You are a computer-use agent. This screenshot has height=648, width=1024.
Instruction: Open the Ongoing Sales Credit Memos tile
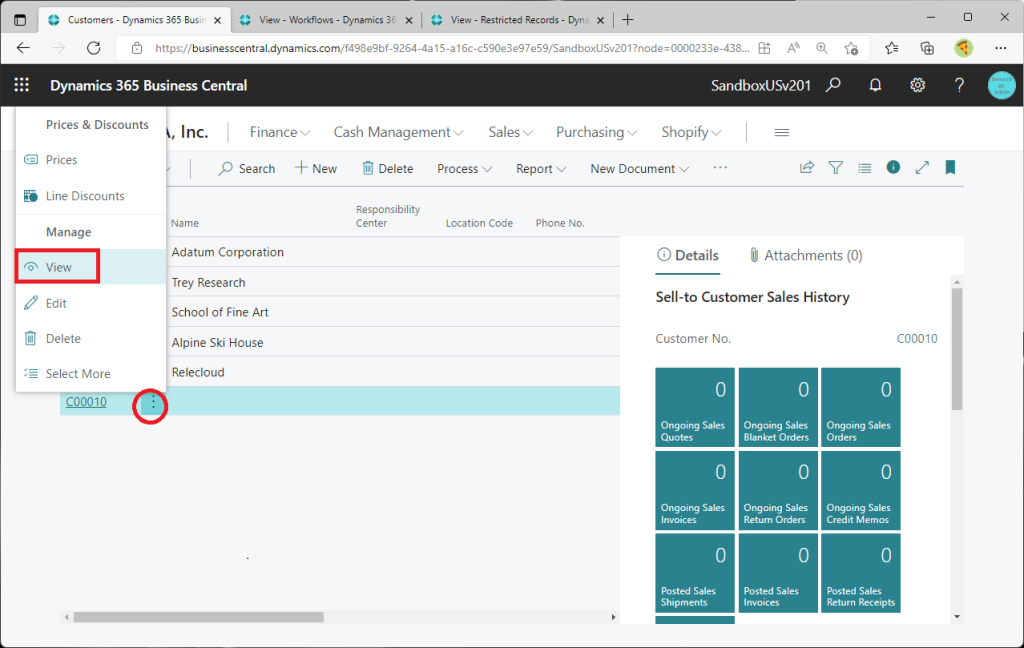pos(861,490)
